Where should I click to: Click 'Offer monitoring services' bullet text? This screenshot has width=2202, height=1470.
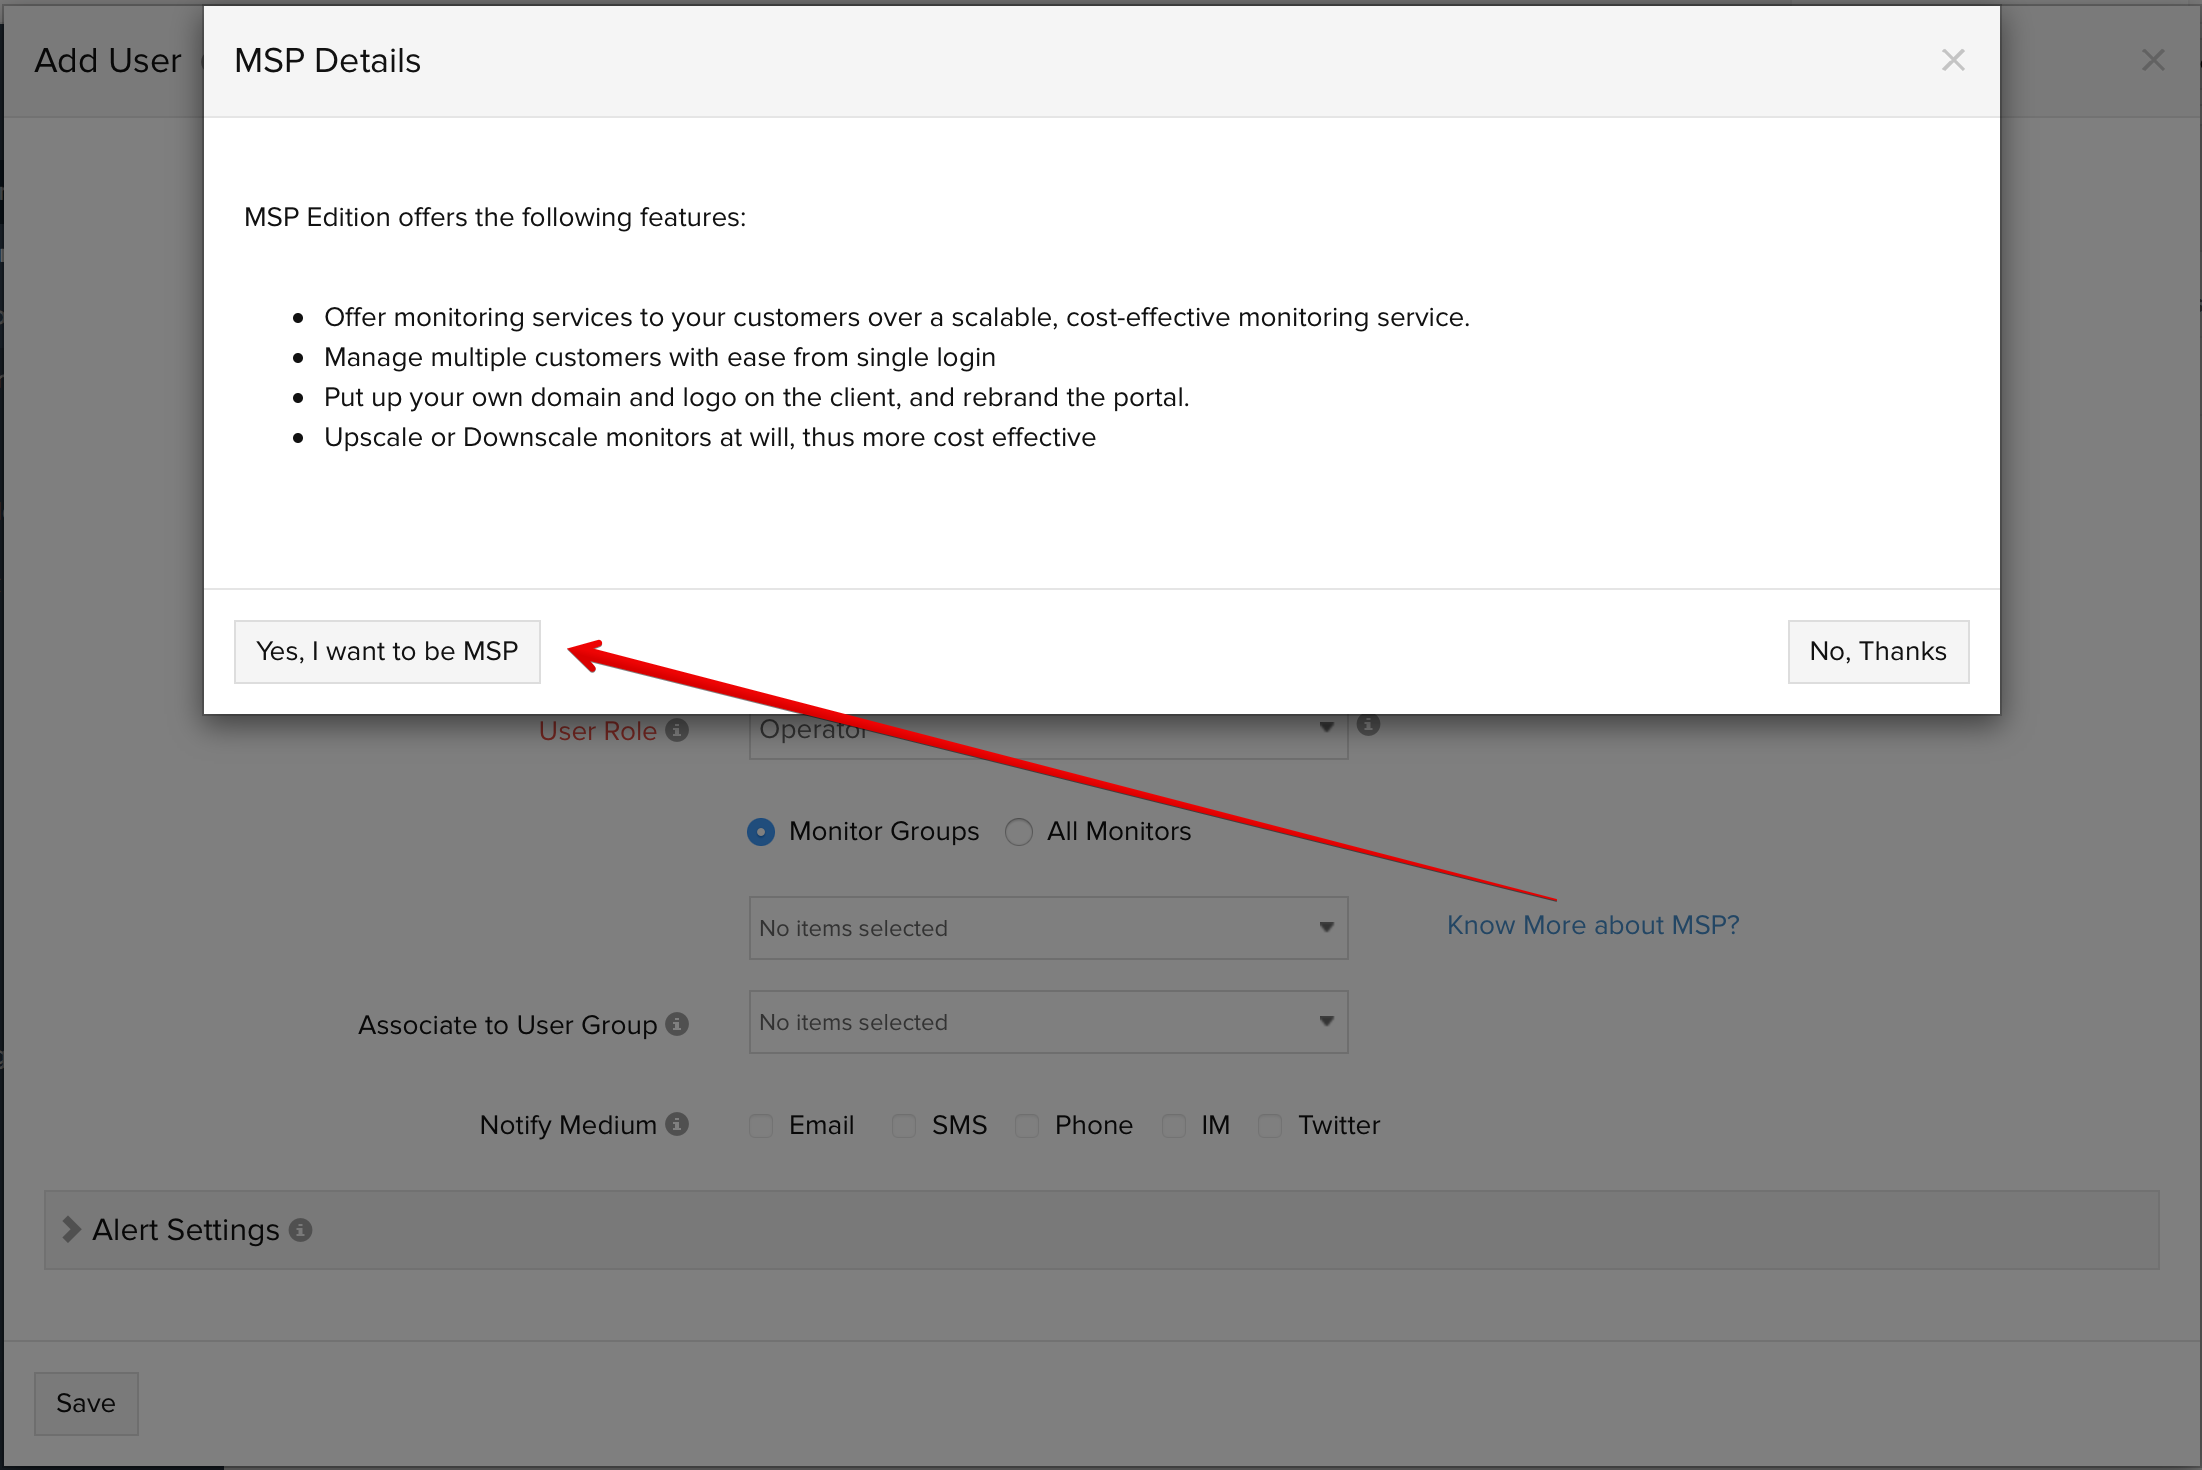pyautogui.click(x=897, y=317)
